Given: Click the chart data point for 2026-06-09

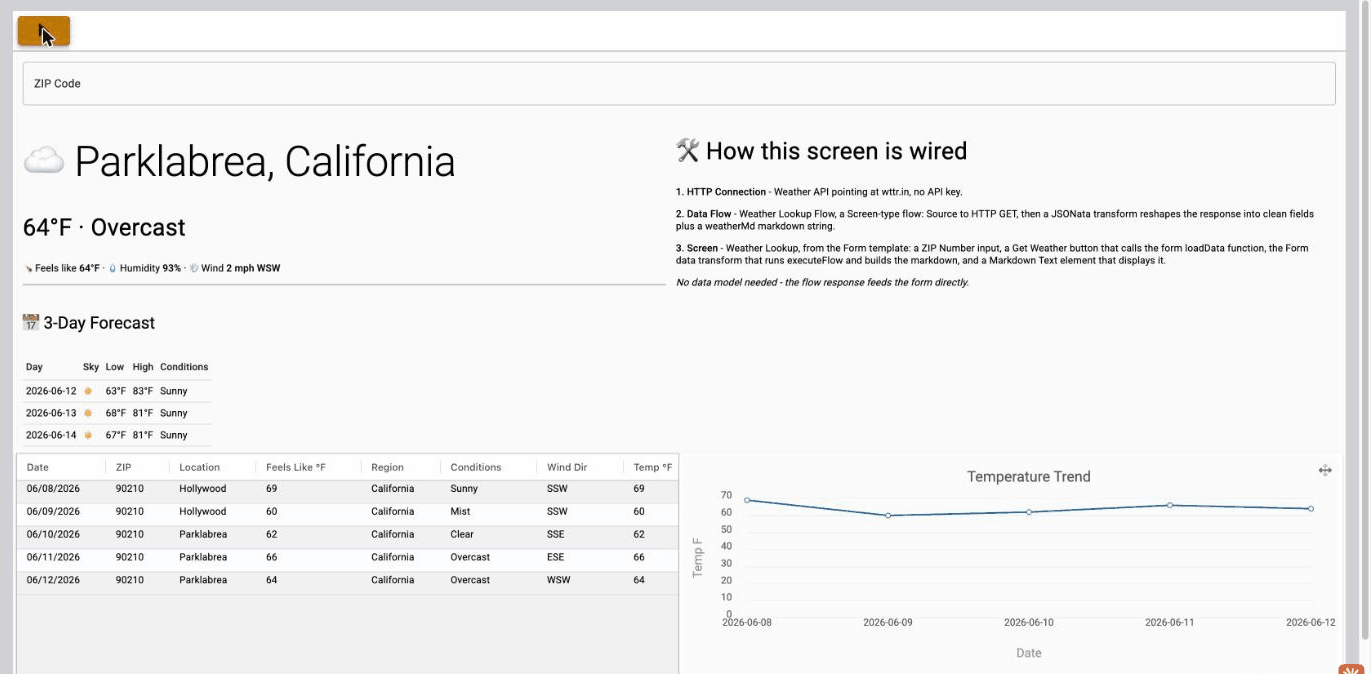Looking at the screenshot, I should click(888, 515).
